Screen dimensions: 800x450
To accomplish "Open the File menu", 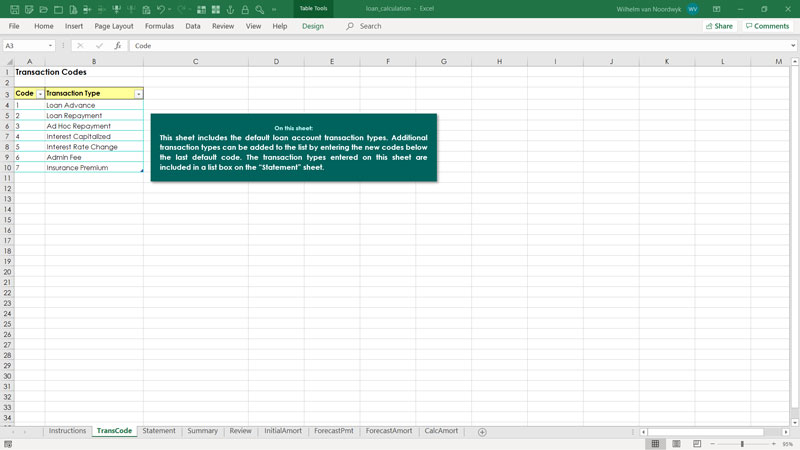I will pyautogui.click(x=14, y=26).
